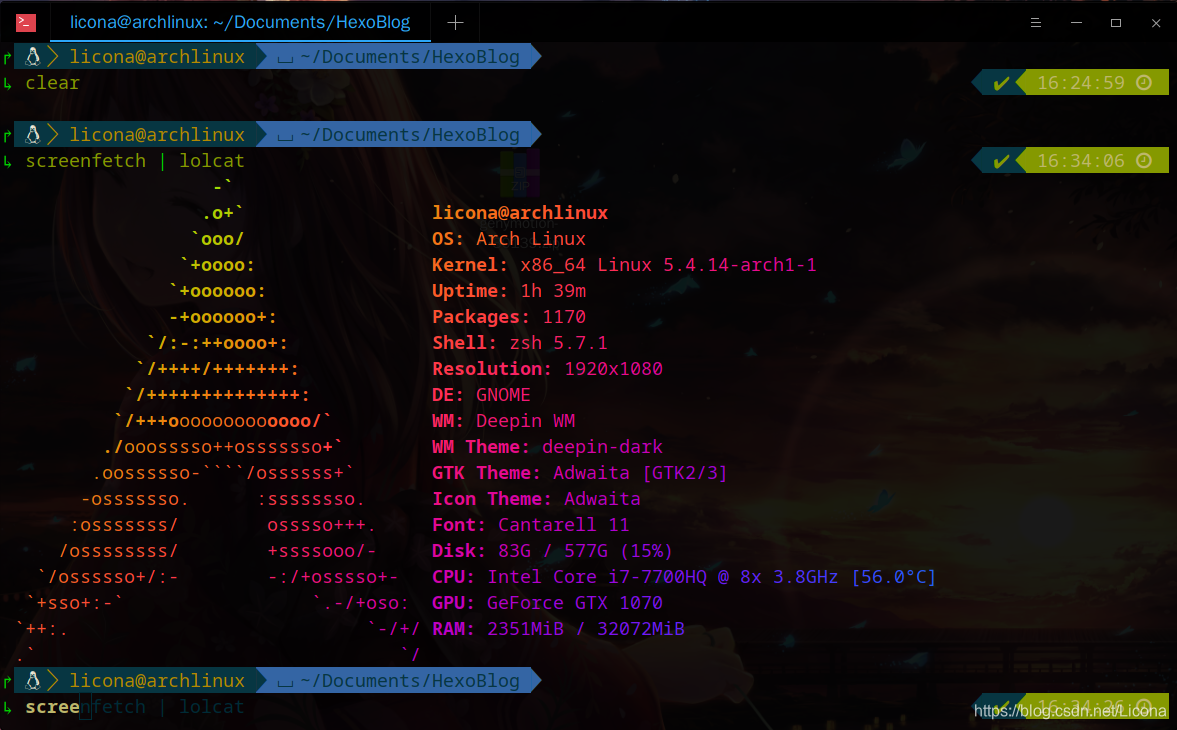Click the clock icon after 16:34:06
Screen dimensions: 1177x730
coord(1144,161)
